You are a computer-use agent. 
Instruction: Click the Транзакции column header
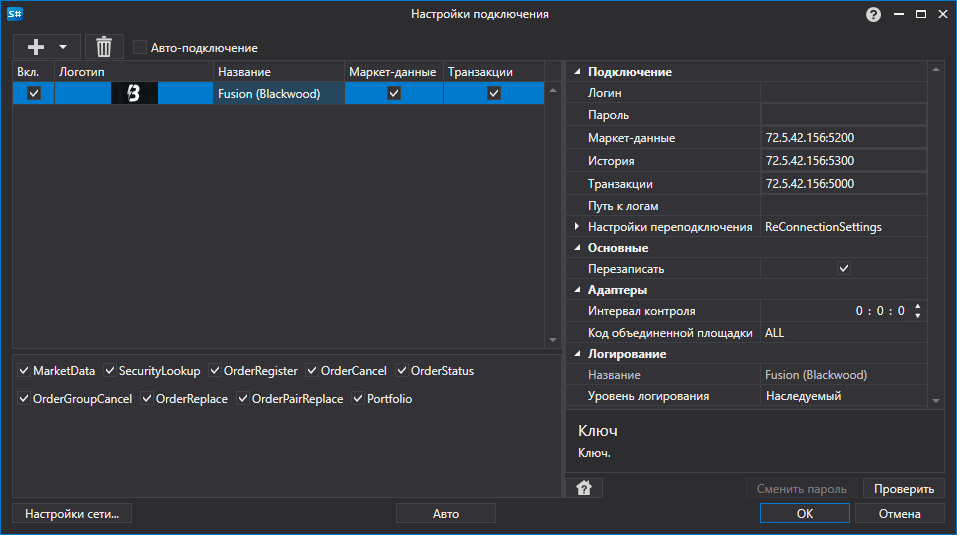[x=494, y=71]
